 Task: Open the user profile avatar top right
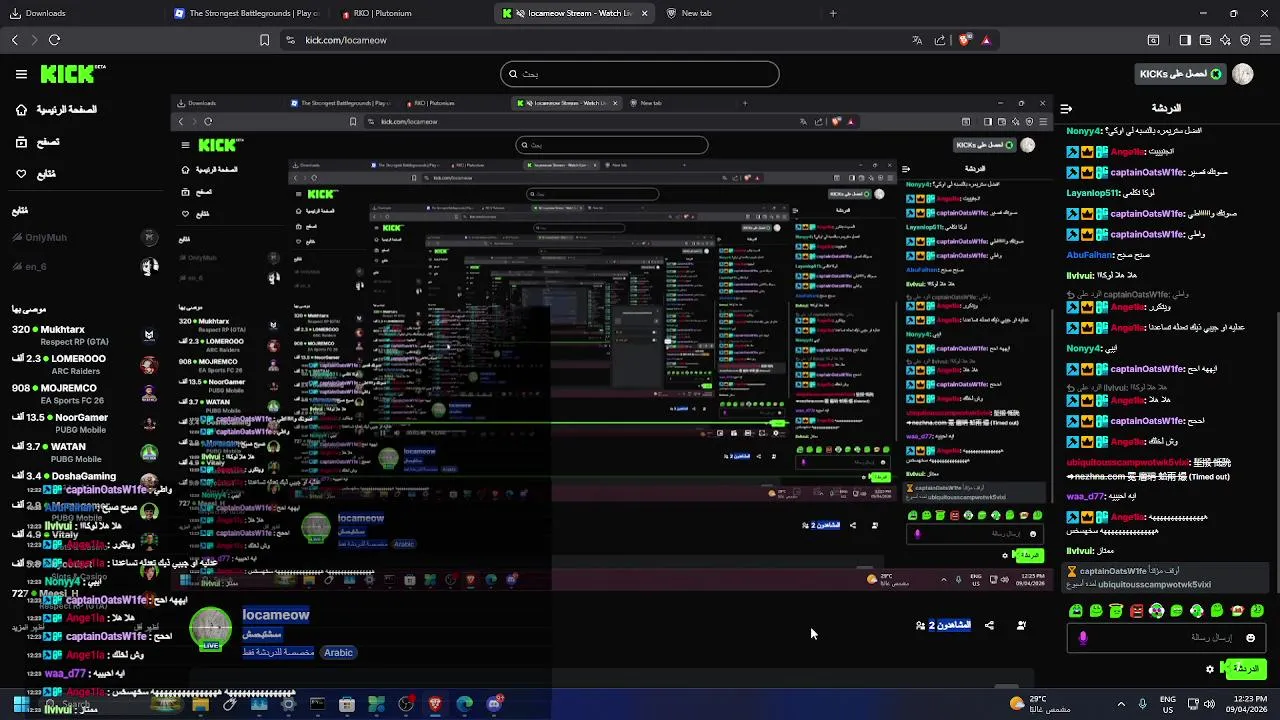[x=1243, y=74]
